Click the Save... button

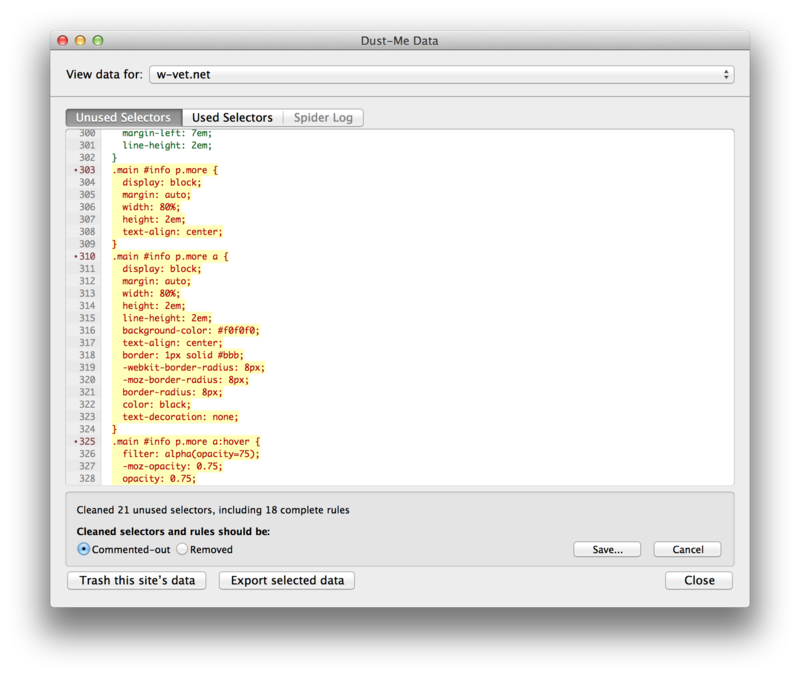(x=607, y=549)
